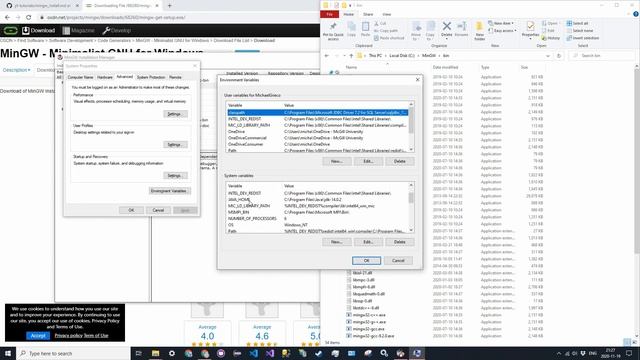Accept cookies on the OSDN page
Screen dimensions: 640x360
[x=38, y=335]
